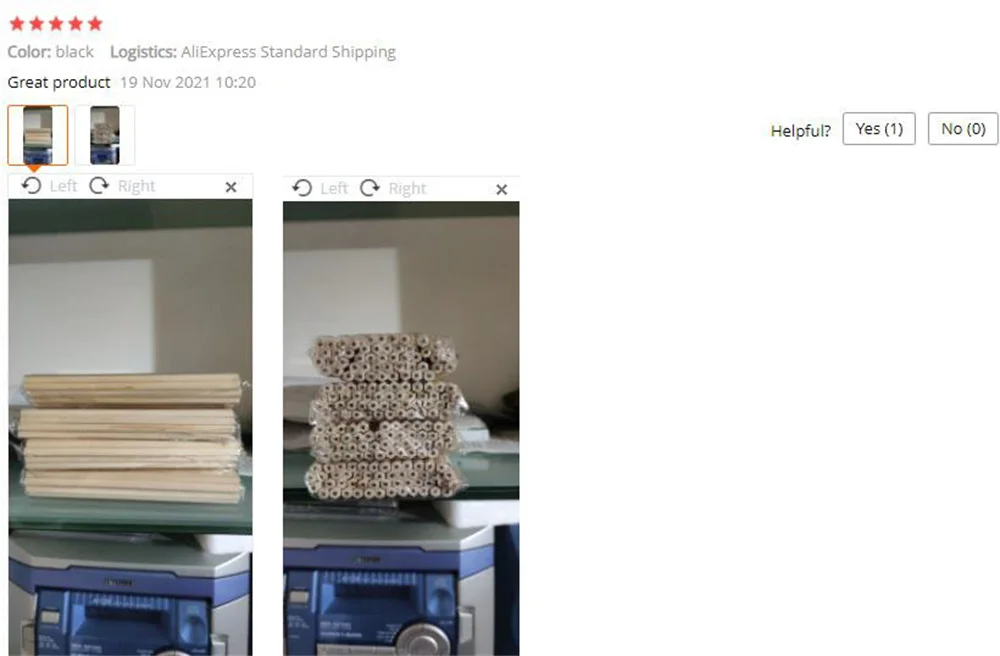1000x656 pixels.
Task: Click 'AliExpress Standard Shipping' logistics text
Action: click(x=288, y=52)
